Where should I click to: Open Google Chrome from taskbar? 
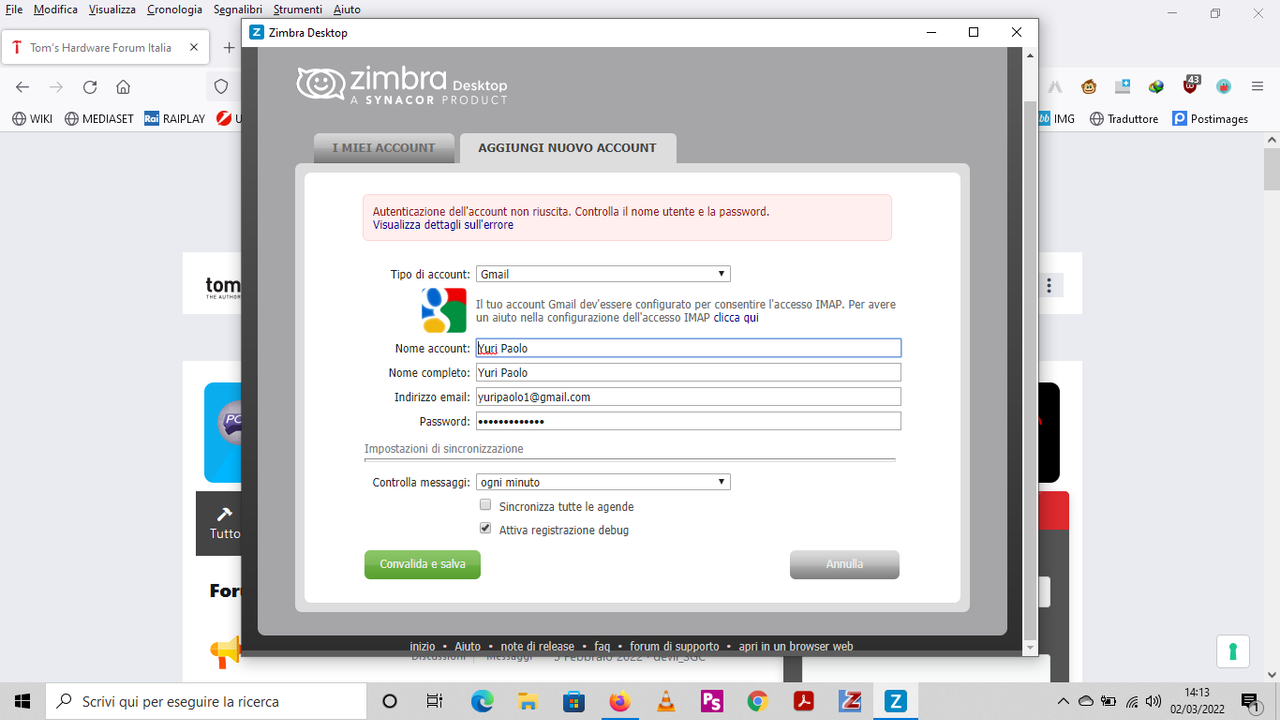pyautogui.click(x=757, y=701)
